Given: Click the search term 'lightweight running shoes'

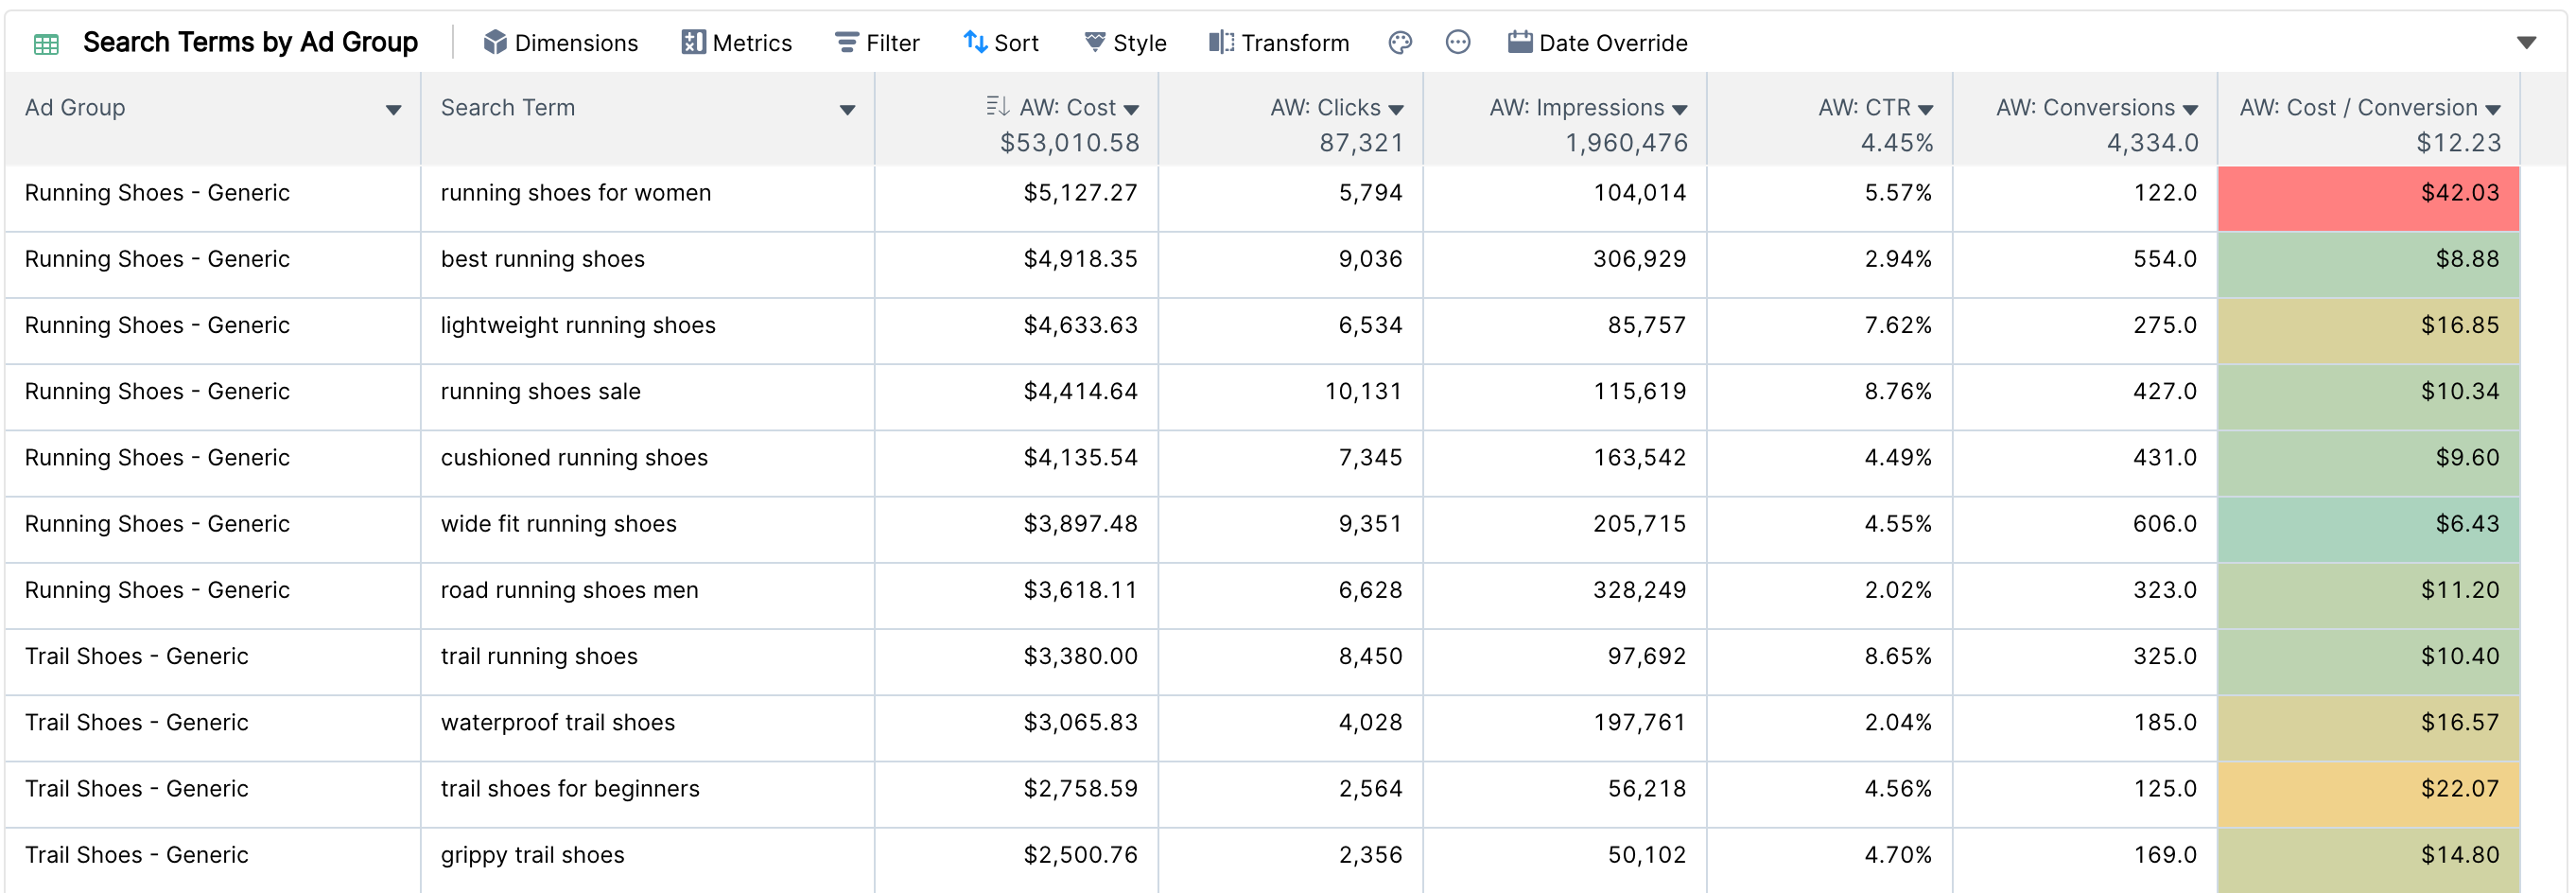Looking at the screenshot, I should pos(578,325).
